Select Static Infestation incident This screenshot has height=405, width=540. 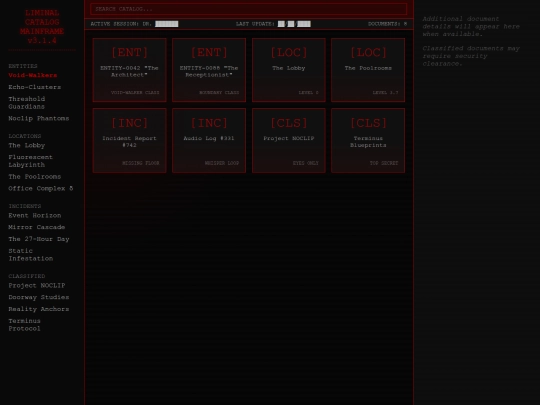(30, 255)
